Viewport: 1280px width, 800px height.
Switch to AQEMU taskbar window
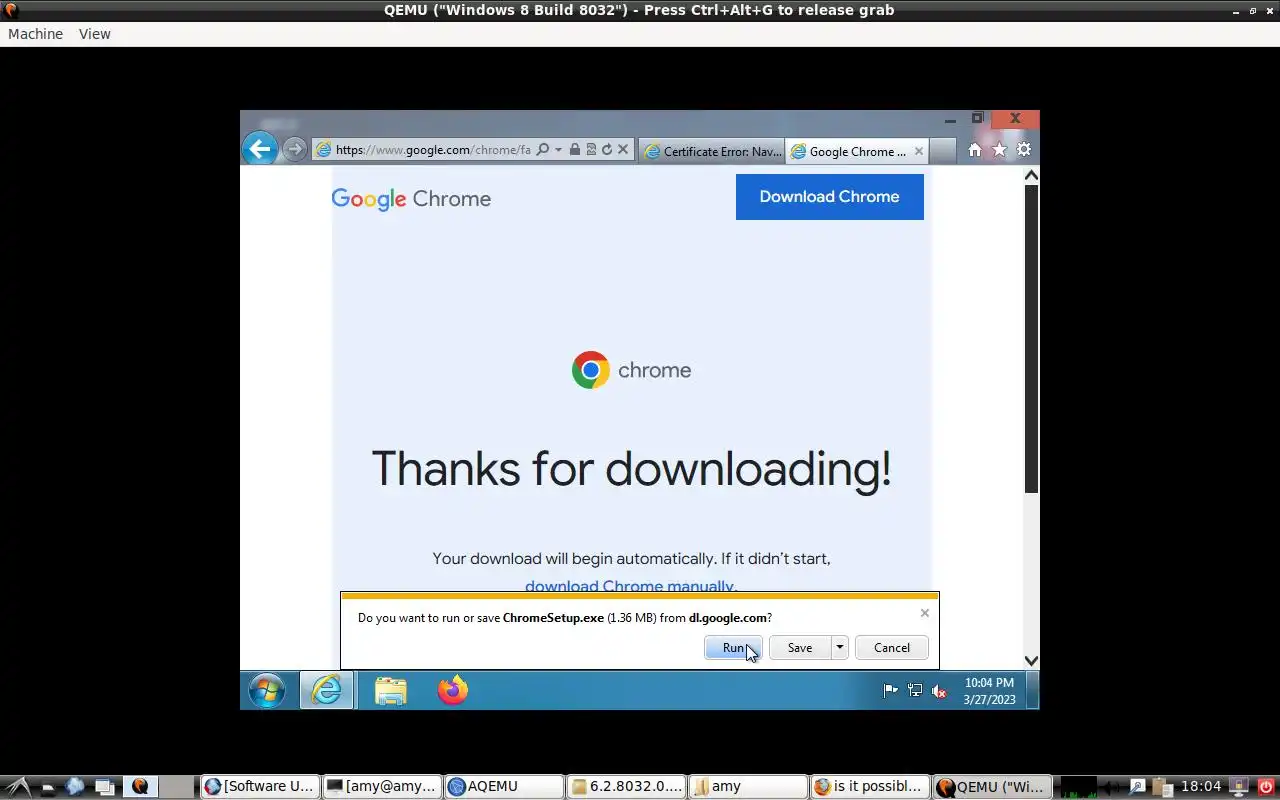[x=504, y=787]
